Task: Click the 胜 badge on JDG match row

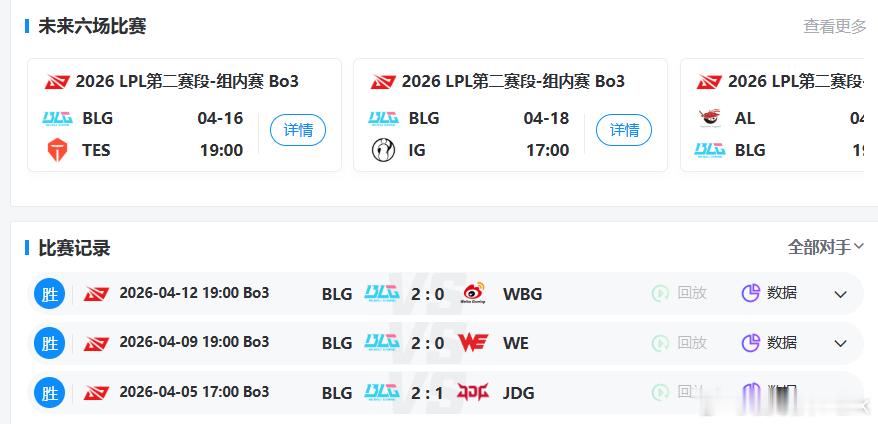Action: pos(50,392)
